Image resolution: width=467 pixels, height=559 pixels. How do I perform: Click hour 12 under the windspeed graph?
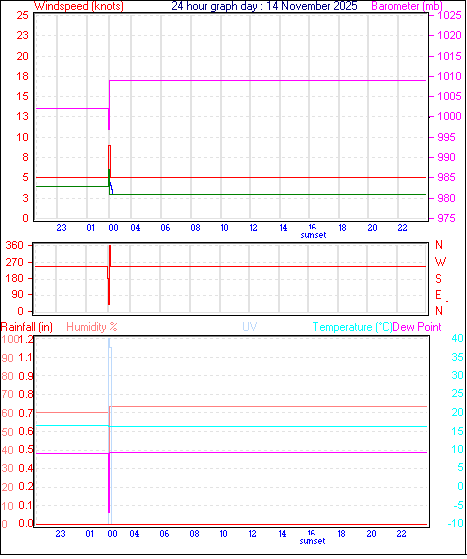tap(253, 228)
